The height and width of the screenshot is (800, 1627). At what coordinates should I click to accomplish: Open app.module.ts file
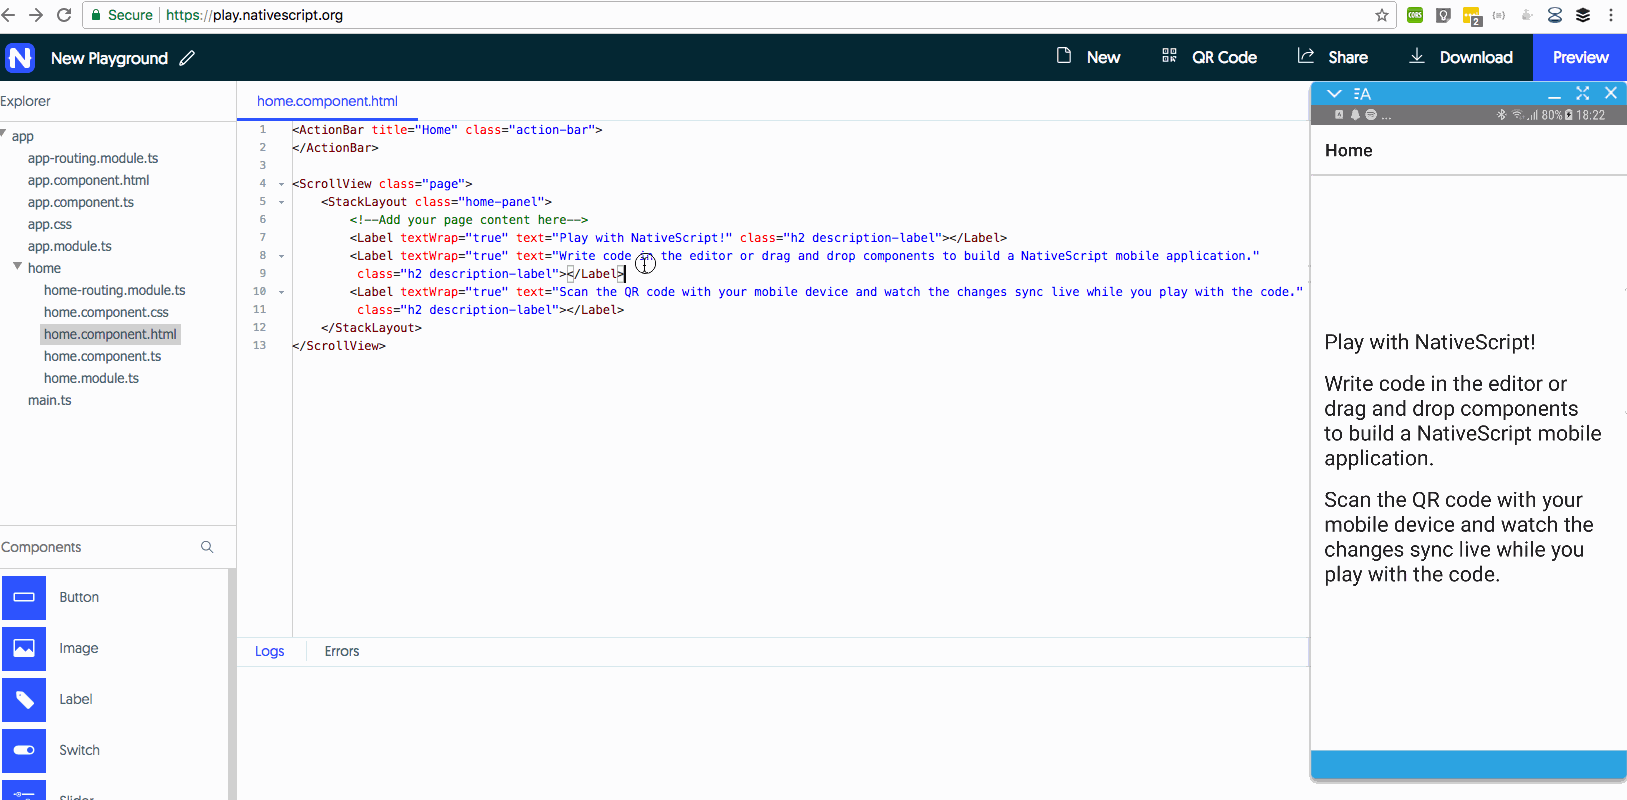(x=70, y=246)
